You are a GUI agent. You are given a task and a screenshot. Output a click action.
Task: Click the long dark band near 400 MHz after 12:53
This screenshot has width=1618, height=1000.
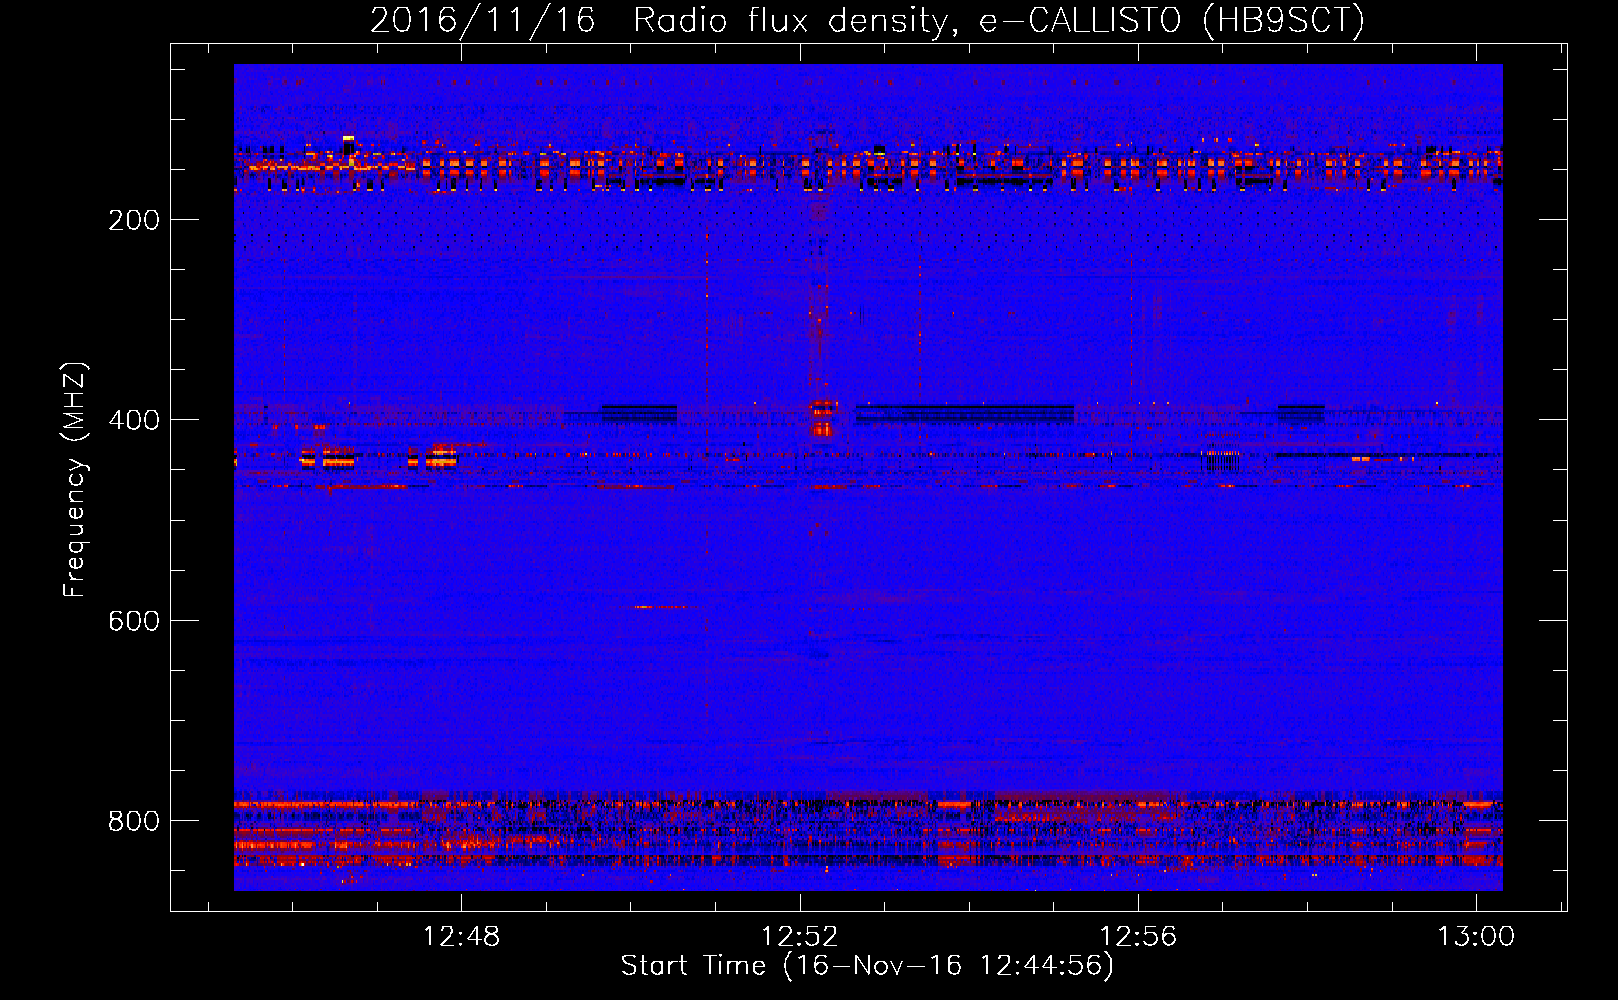965,413
